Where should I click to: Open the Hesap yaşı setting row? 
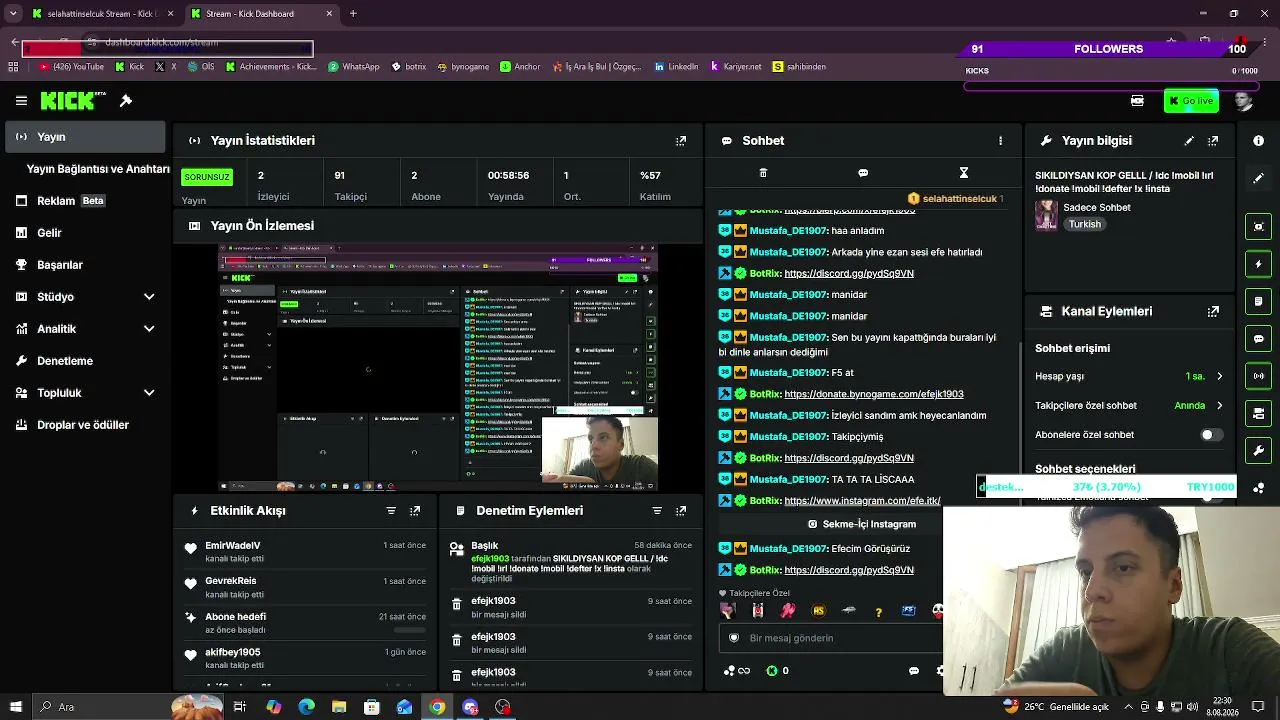coord(1129,376)
